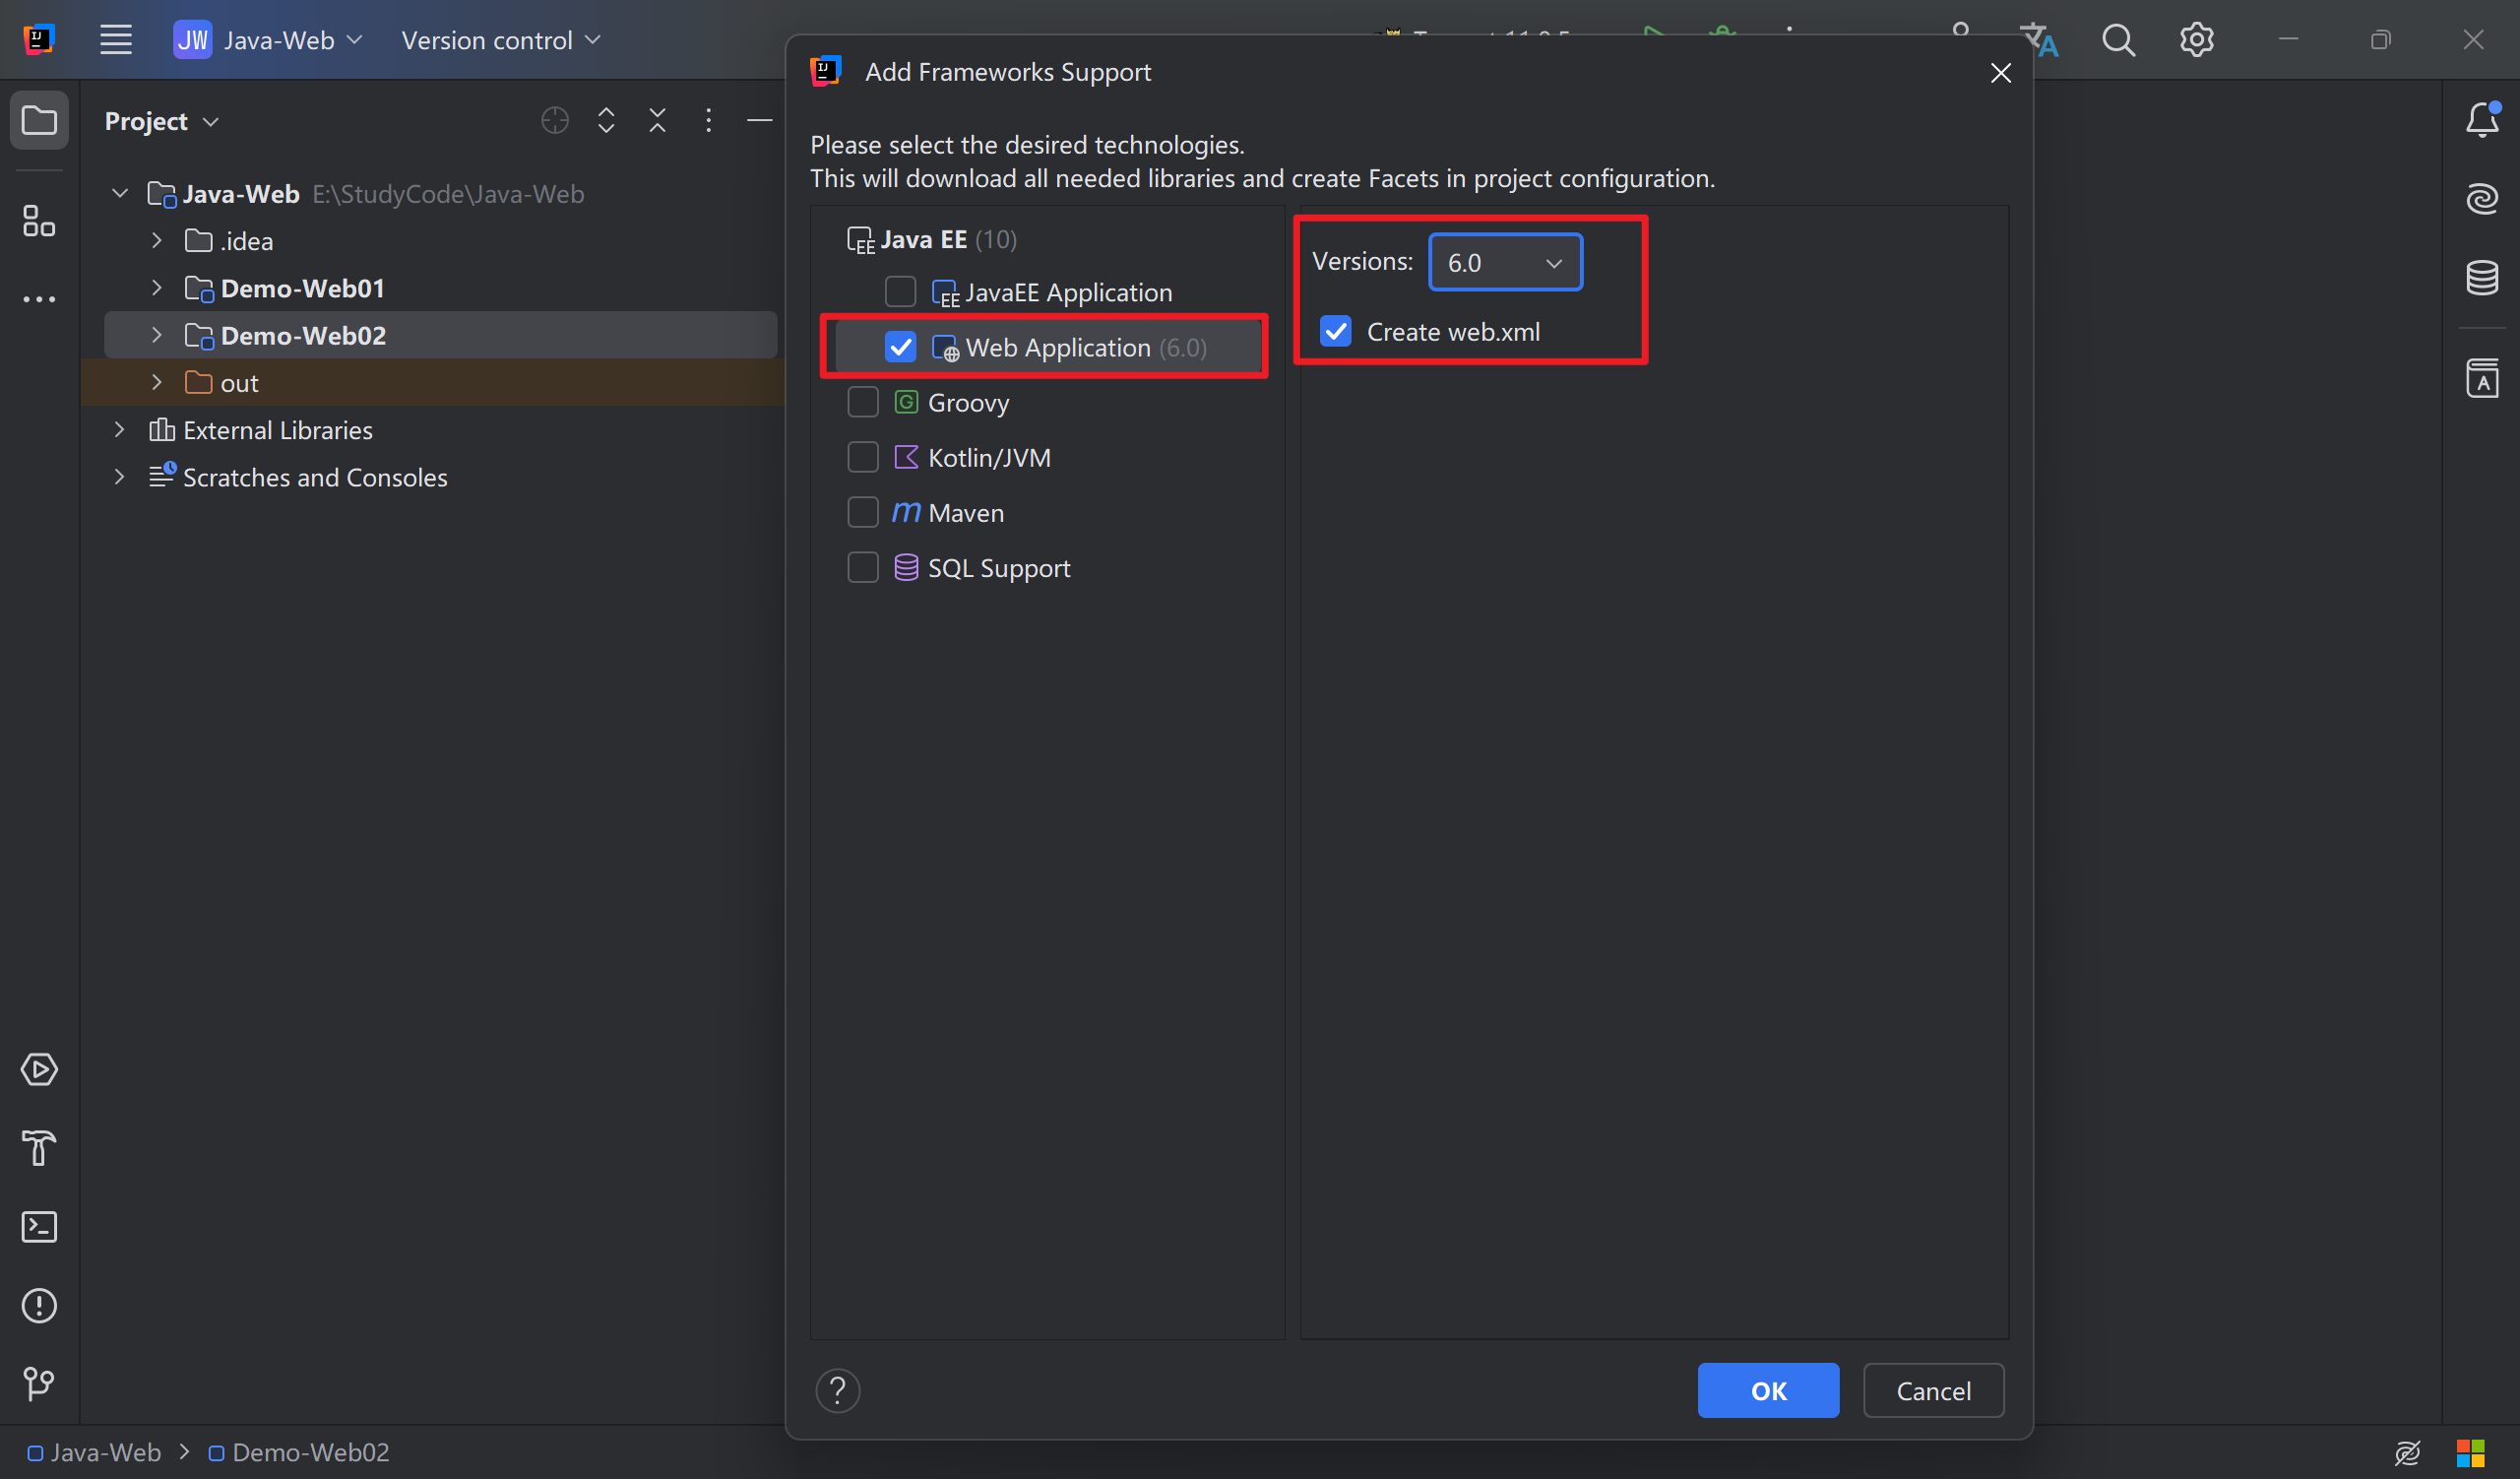Viewport: 2520px width, 1479px height.
Task: Open the AI Assistant spiral icon
Action: point(2482,199)
